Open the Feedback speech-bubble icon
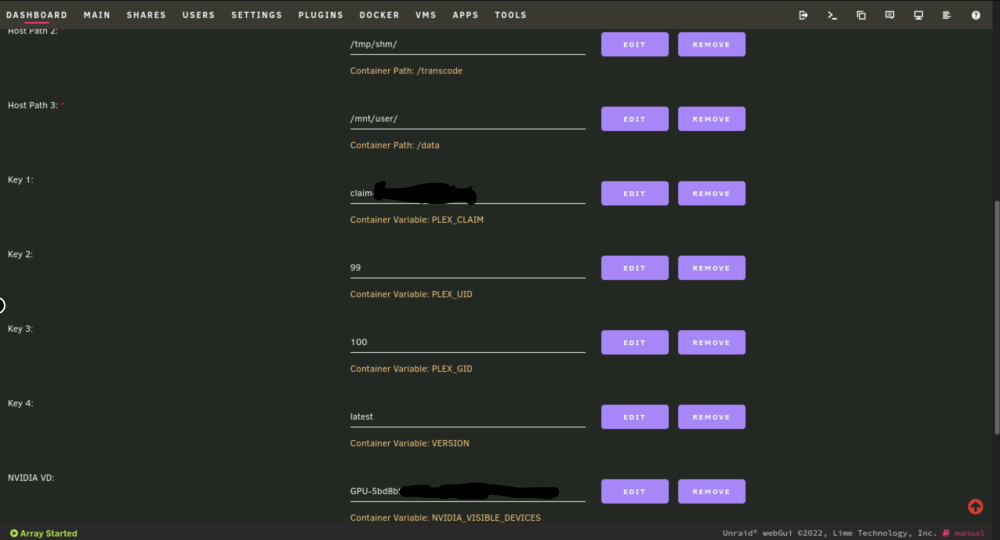 click(890, 15)
